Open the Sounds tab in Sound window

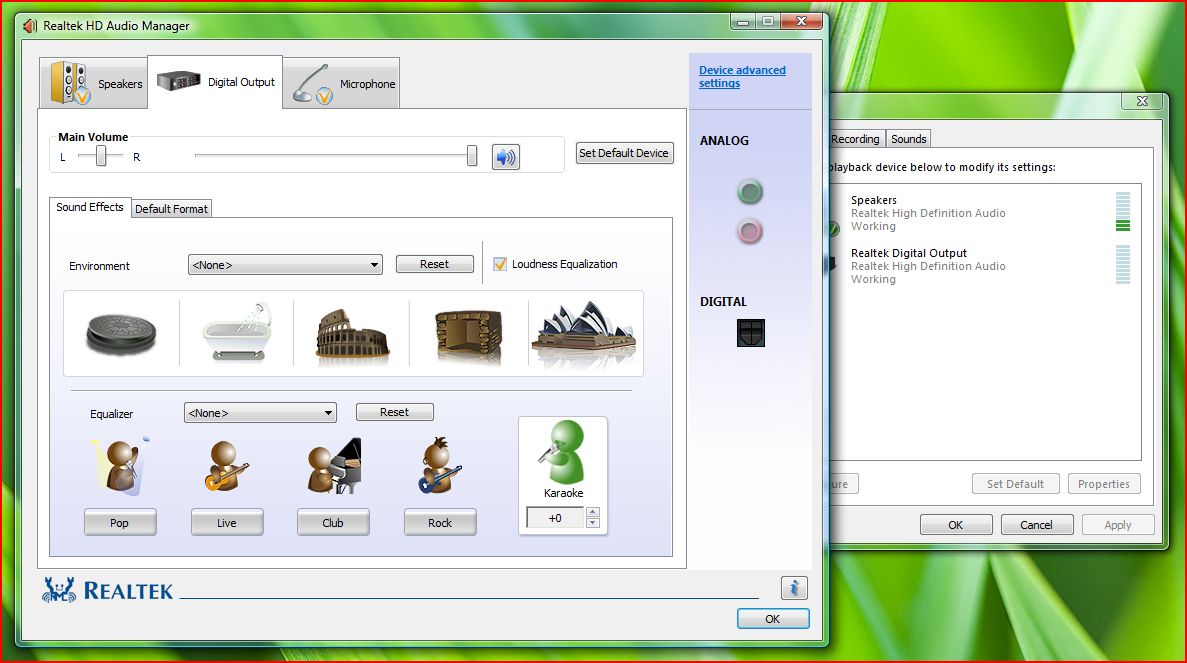pyautogui.click(x=908, y=139)
